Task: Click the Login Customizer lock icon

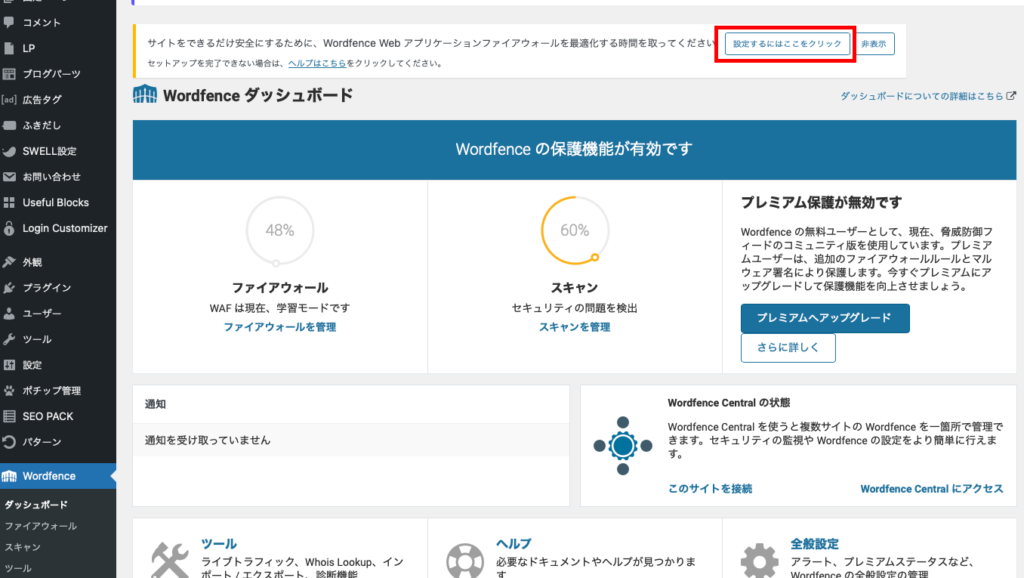Action: [x=9, y=228]
